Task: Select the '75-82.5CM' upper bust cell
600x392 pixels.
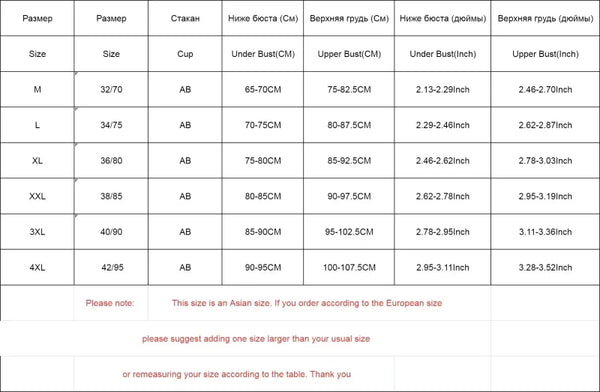Action: click(x=349, y=89)
